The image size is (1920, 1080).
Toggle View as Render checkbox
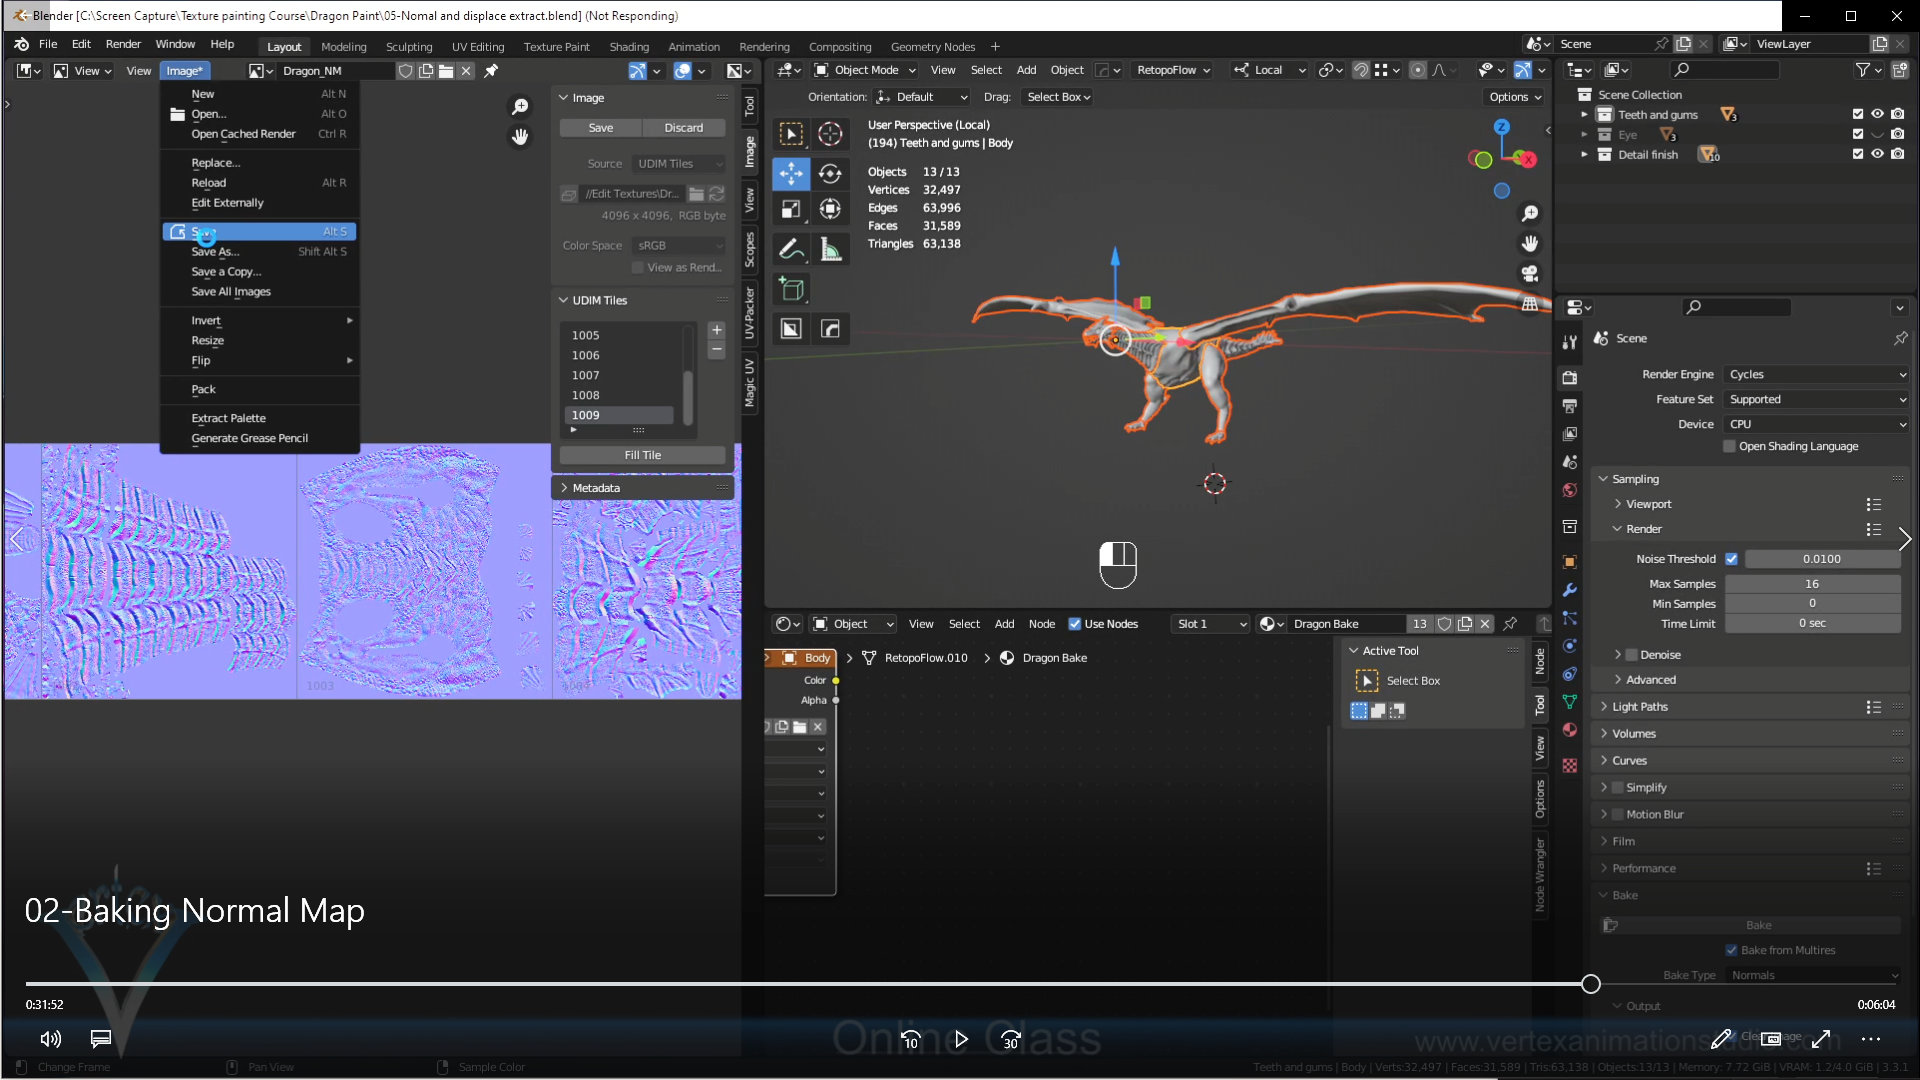(x=638, y=268)
